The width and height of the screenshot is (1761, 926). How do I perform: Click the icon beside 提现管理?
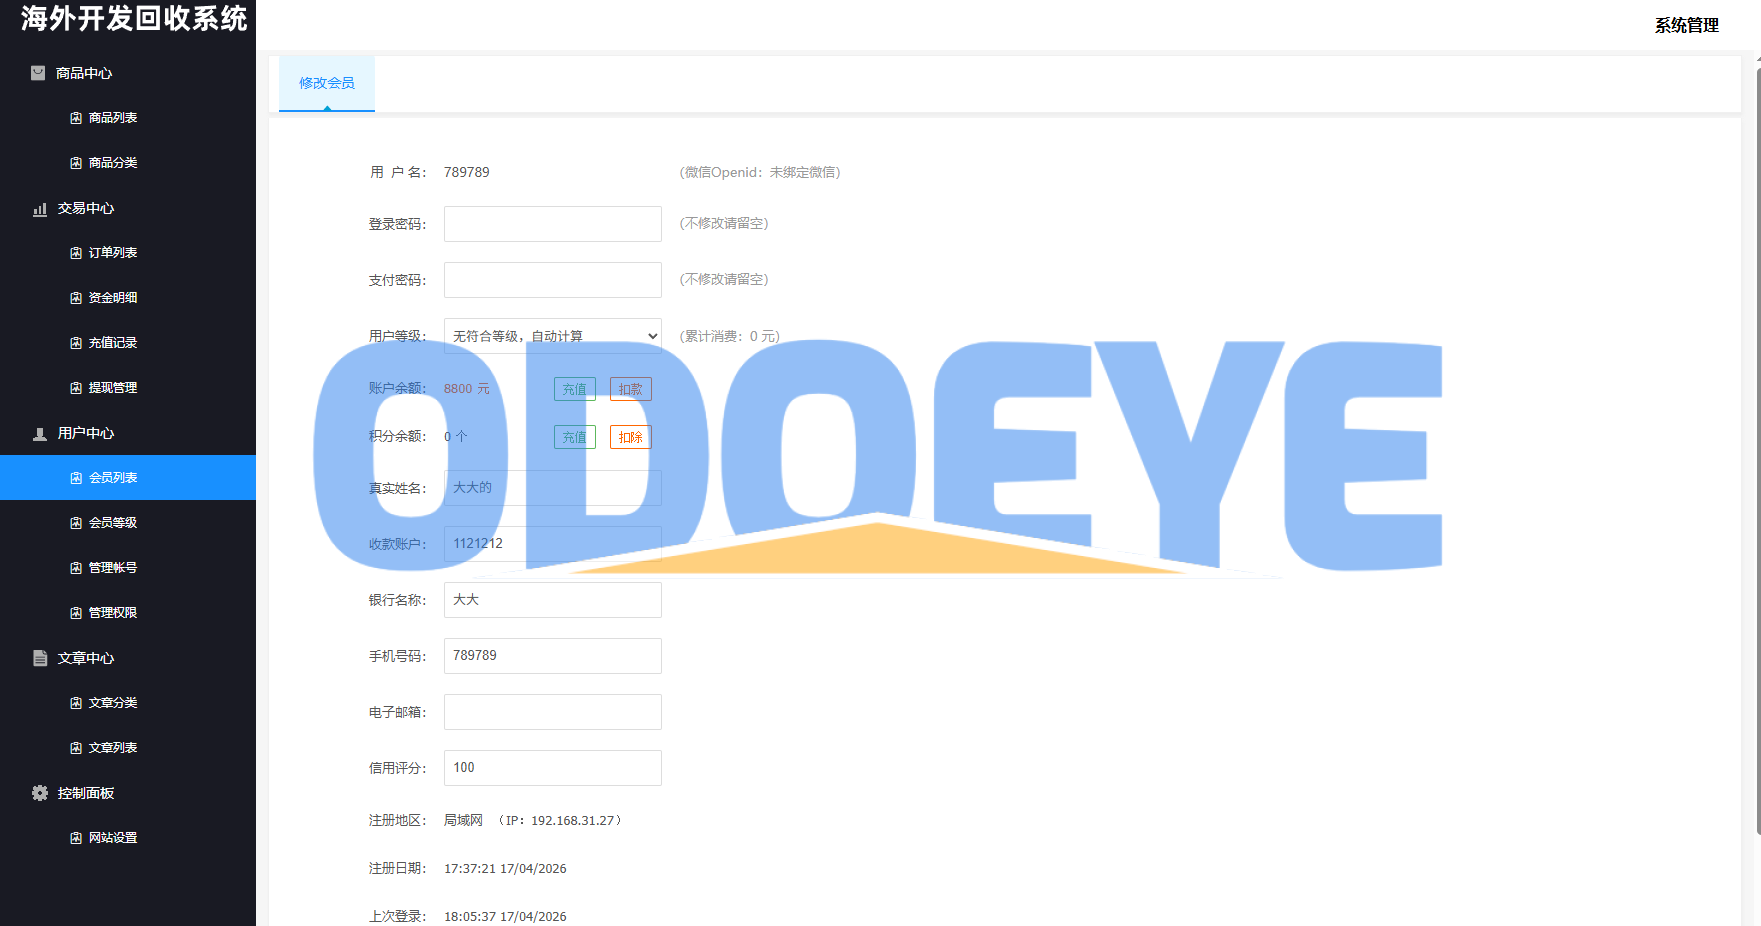tap(76, 388)
